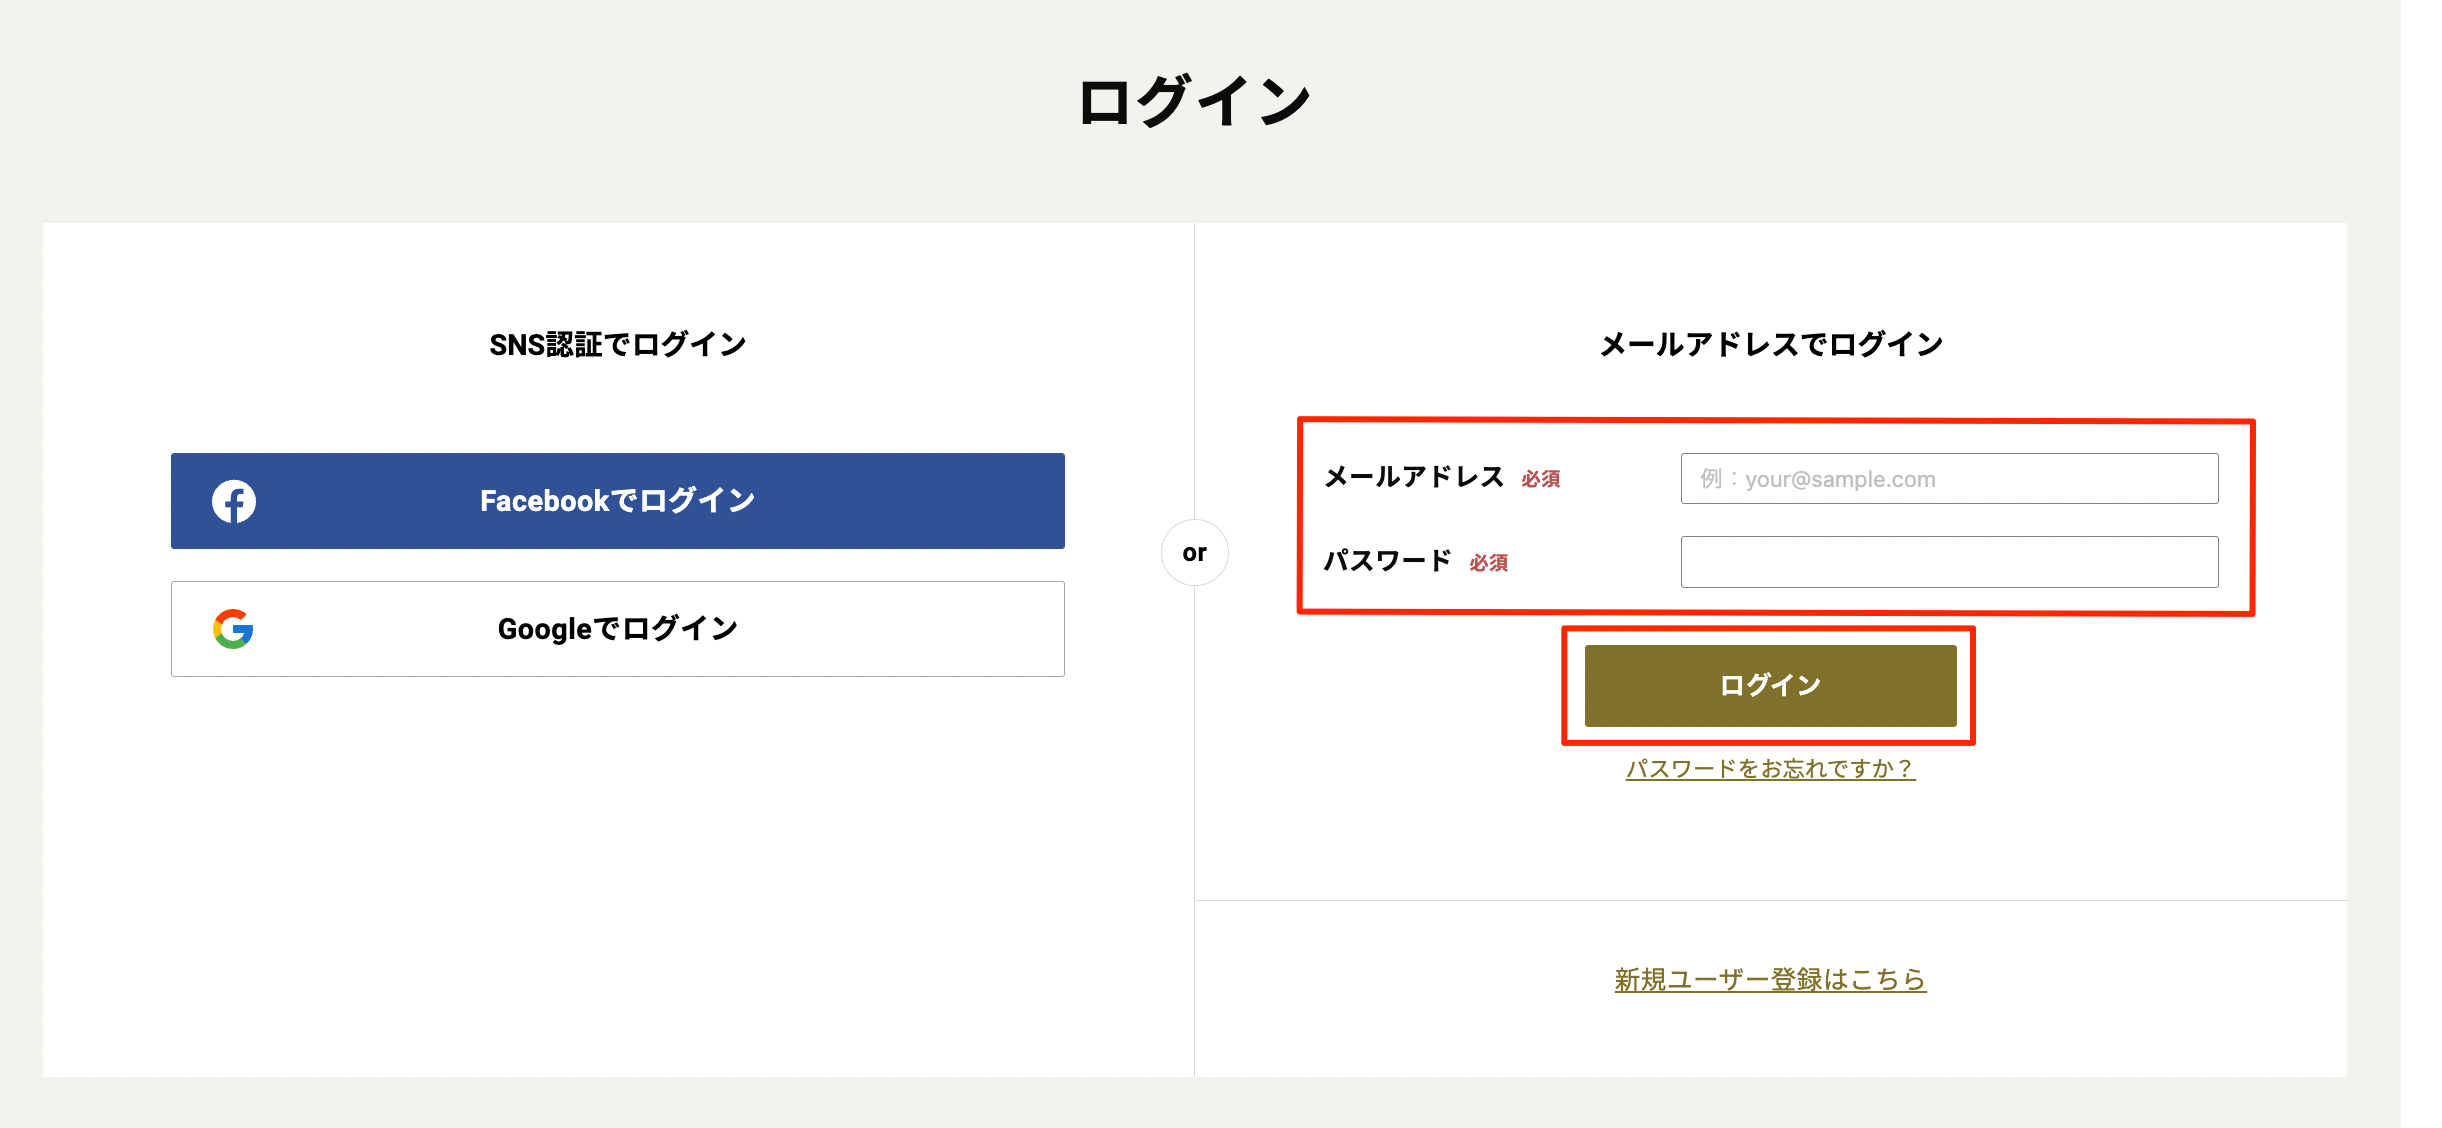This screenshot has width=2442, height=1128.
Task: Click the your@sample.com placeholder text box
Action: click(1948, 478)
